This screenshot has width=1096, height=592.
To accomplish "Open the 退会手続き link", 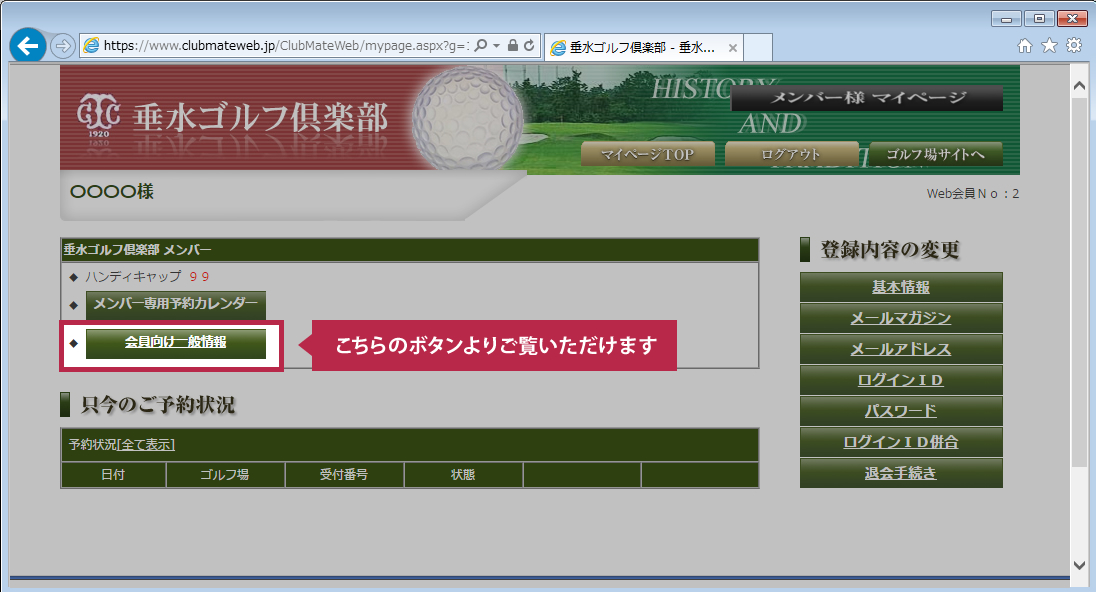I will click(x=901, y=473).
